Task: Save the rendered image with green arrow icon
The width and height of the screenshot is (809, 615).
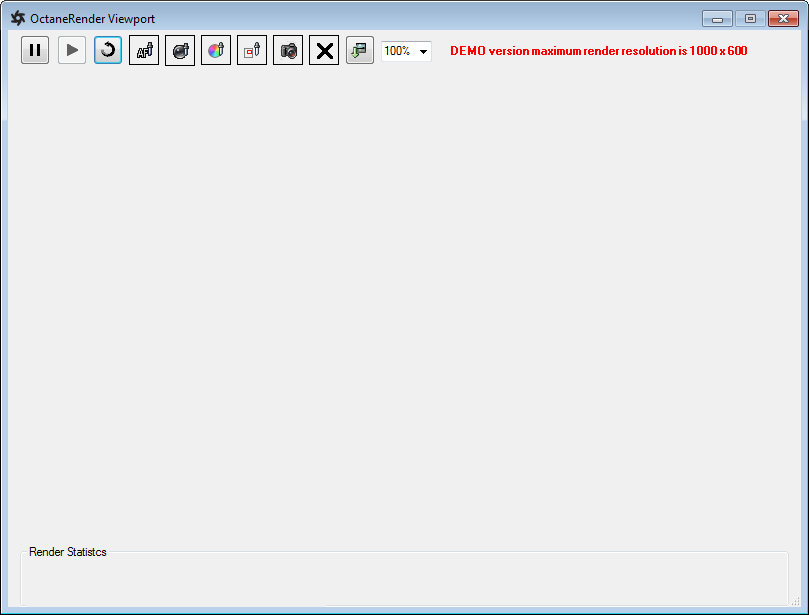Action: pyautogui.click(x=360, y=50)
